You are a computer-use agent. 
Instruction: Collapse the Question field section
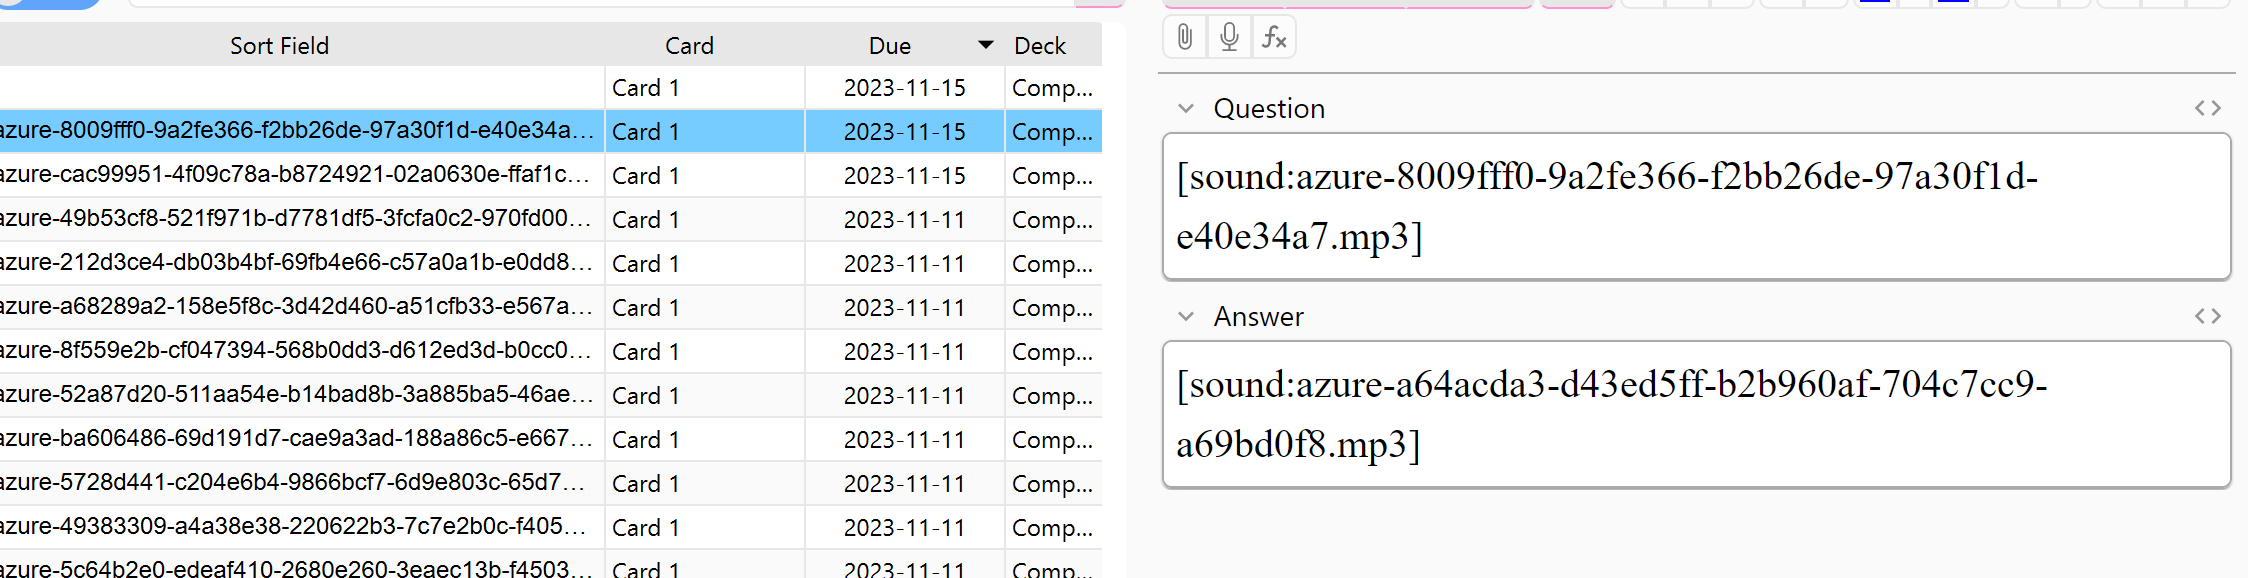(1185, 108)
